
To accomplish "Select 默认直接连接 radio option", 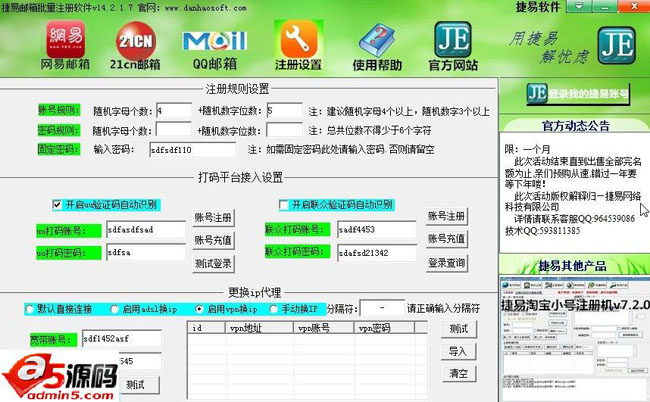I will point(30,309).
